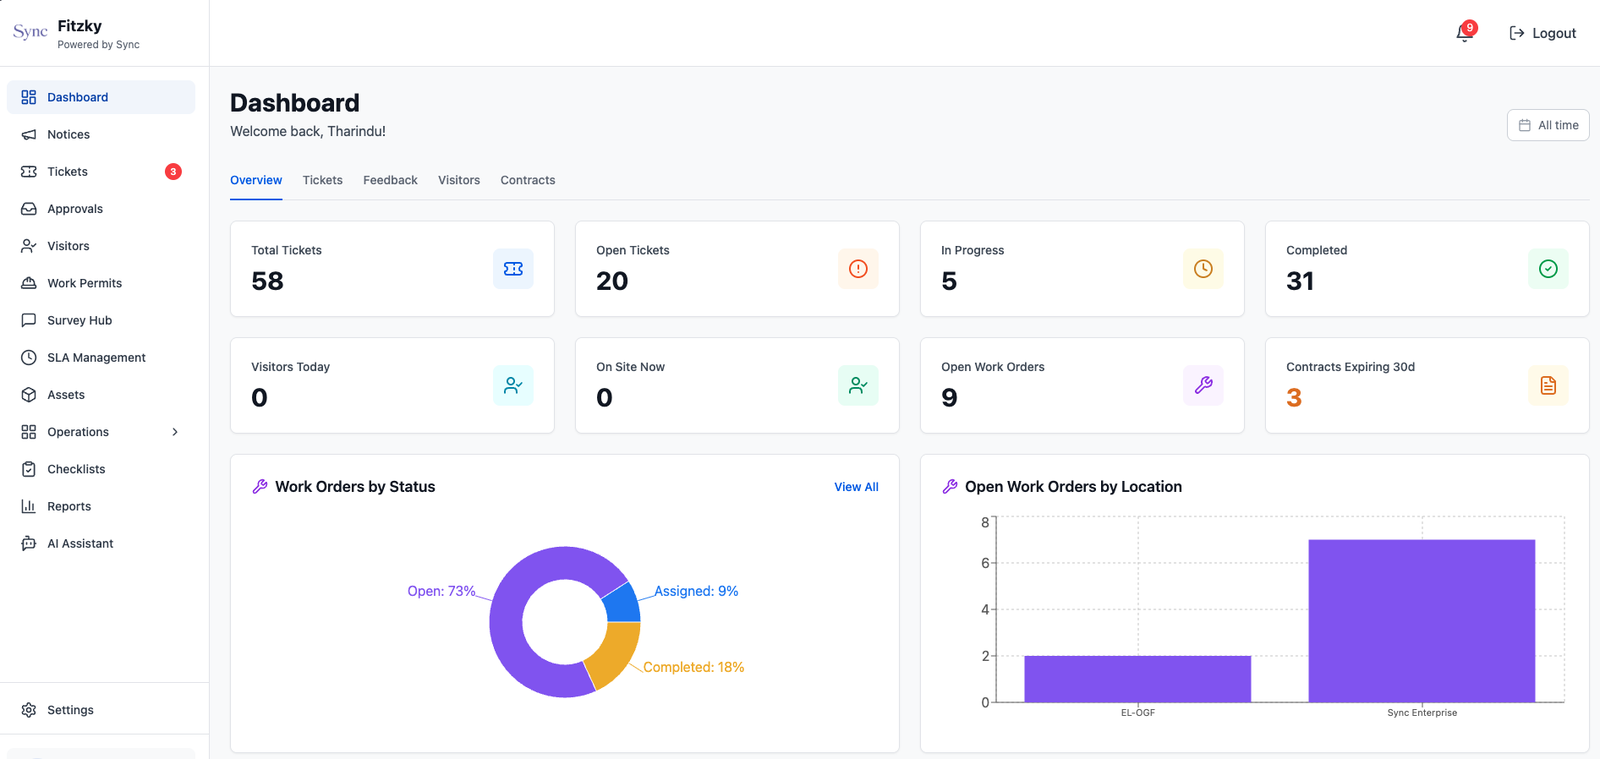Switch to the Visitors tab
Viewport: 1600px width, 759px height.
[459, 180]
